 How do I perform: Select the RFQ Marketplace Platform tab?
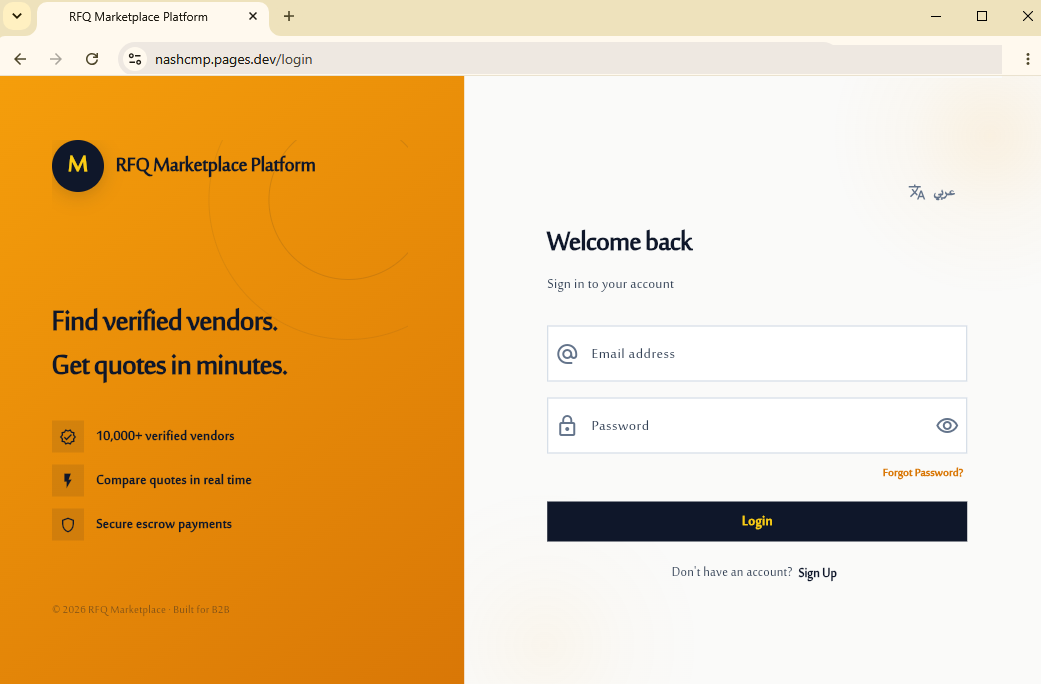pyautogui.click(x=153, y=18)
